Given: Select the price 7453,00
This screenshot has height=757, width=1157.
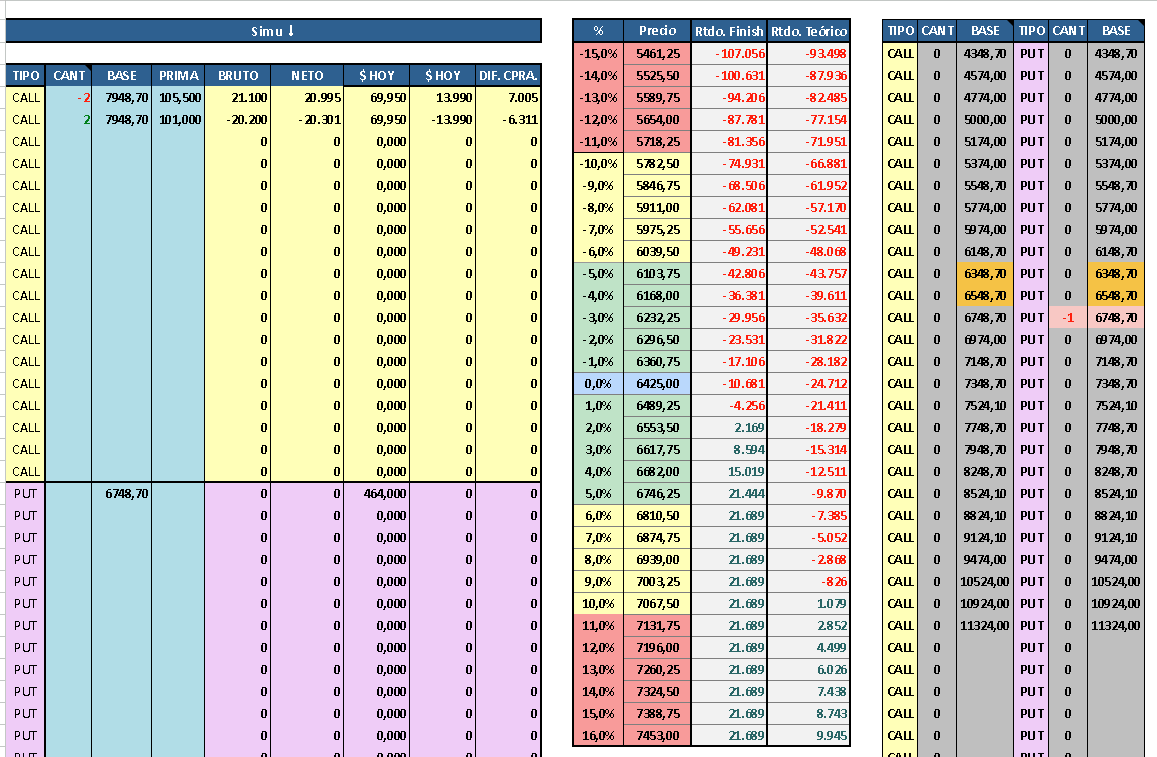Looking at the screenshot, I should [x=657, y=736].
